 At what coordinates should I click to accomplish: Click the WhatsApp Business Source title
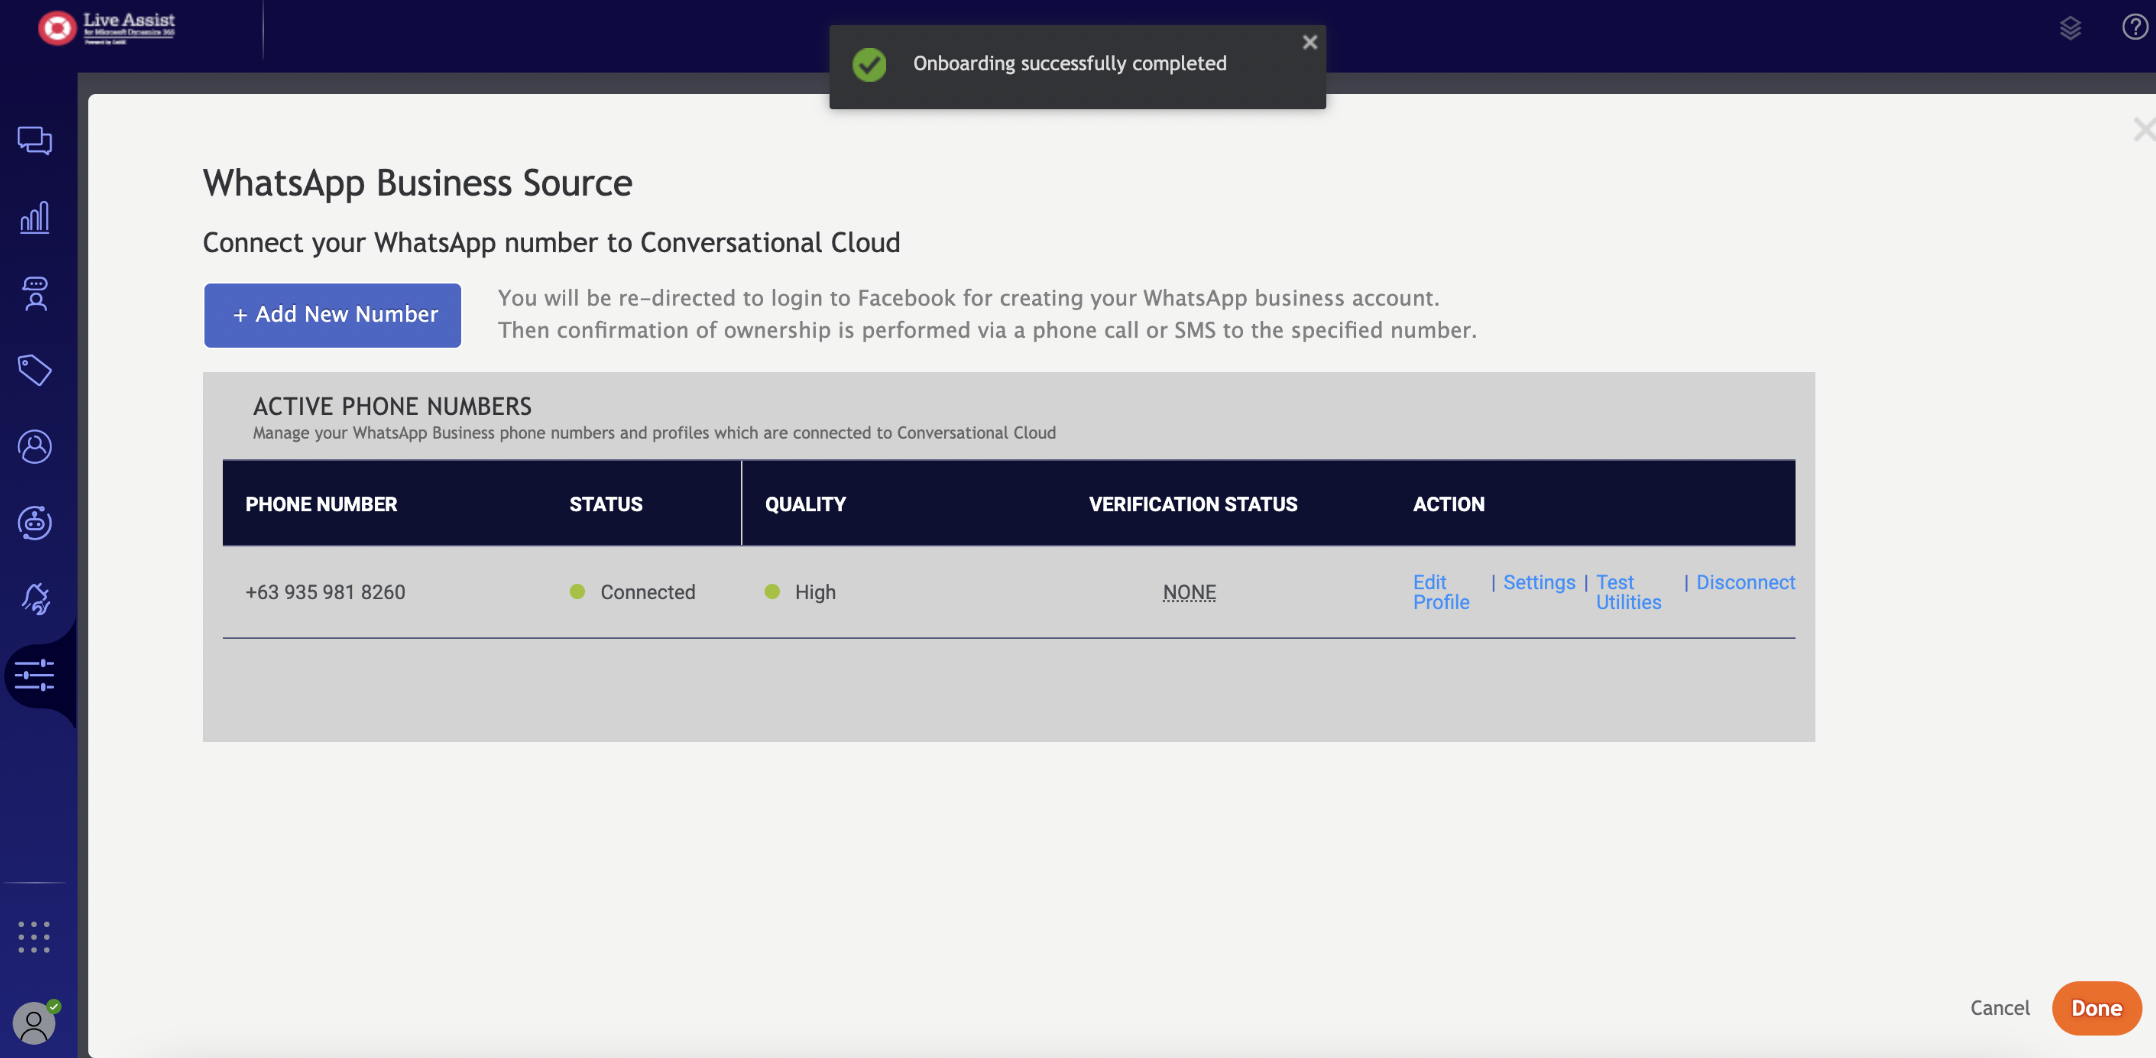[418, 183]
